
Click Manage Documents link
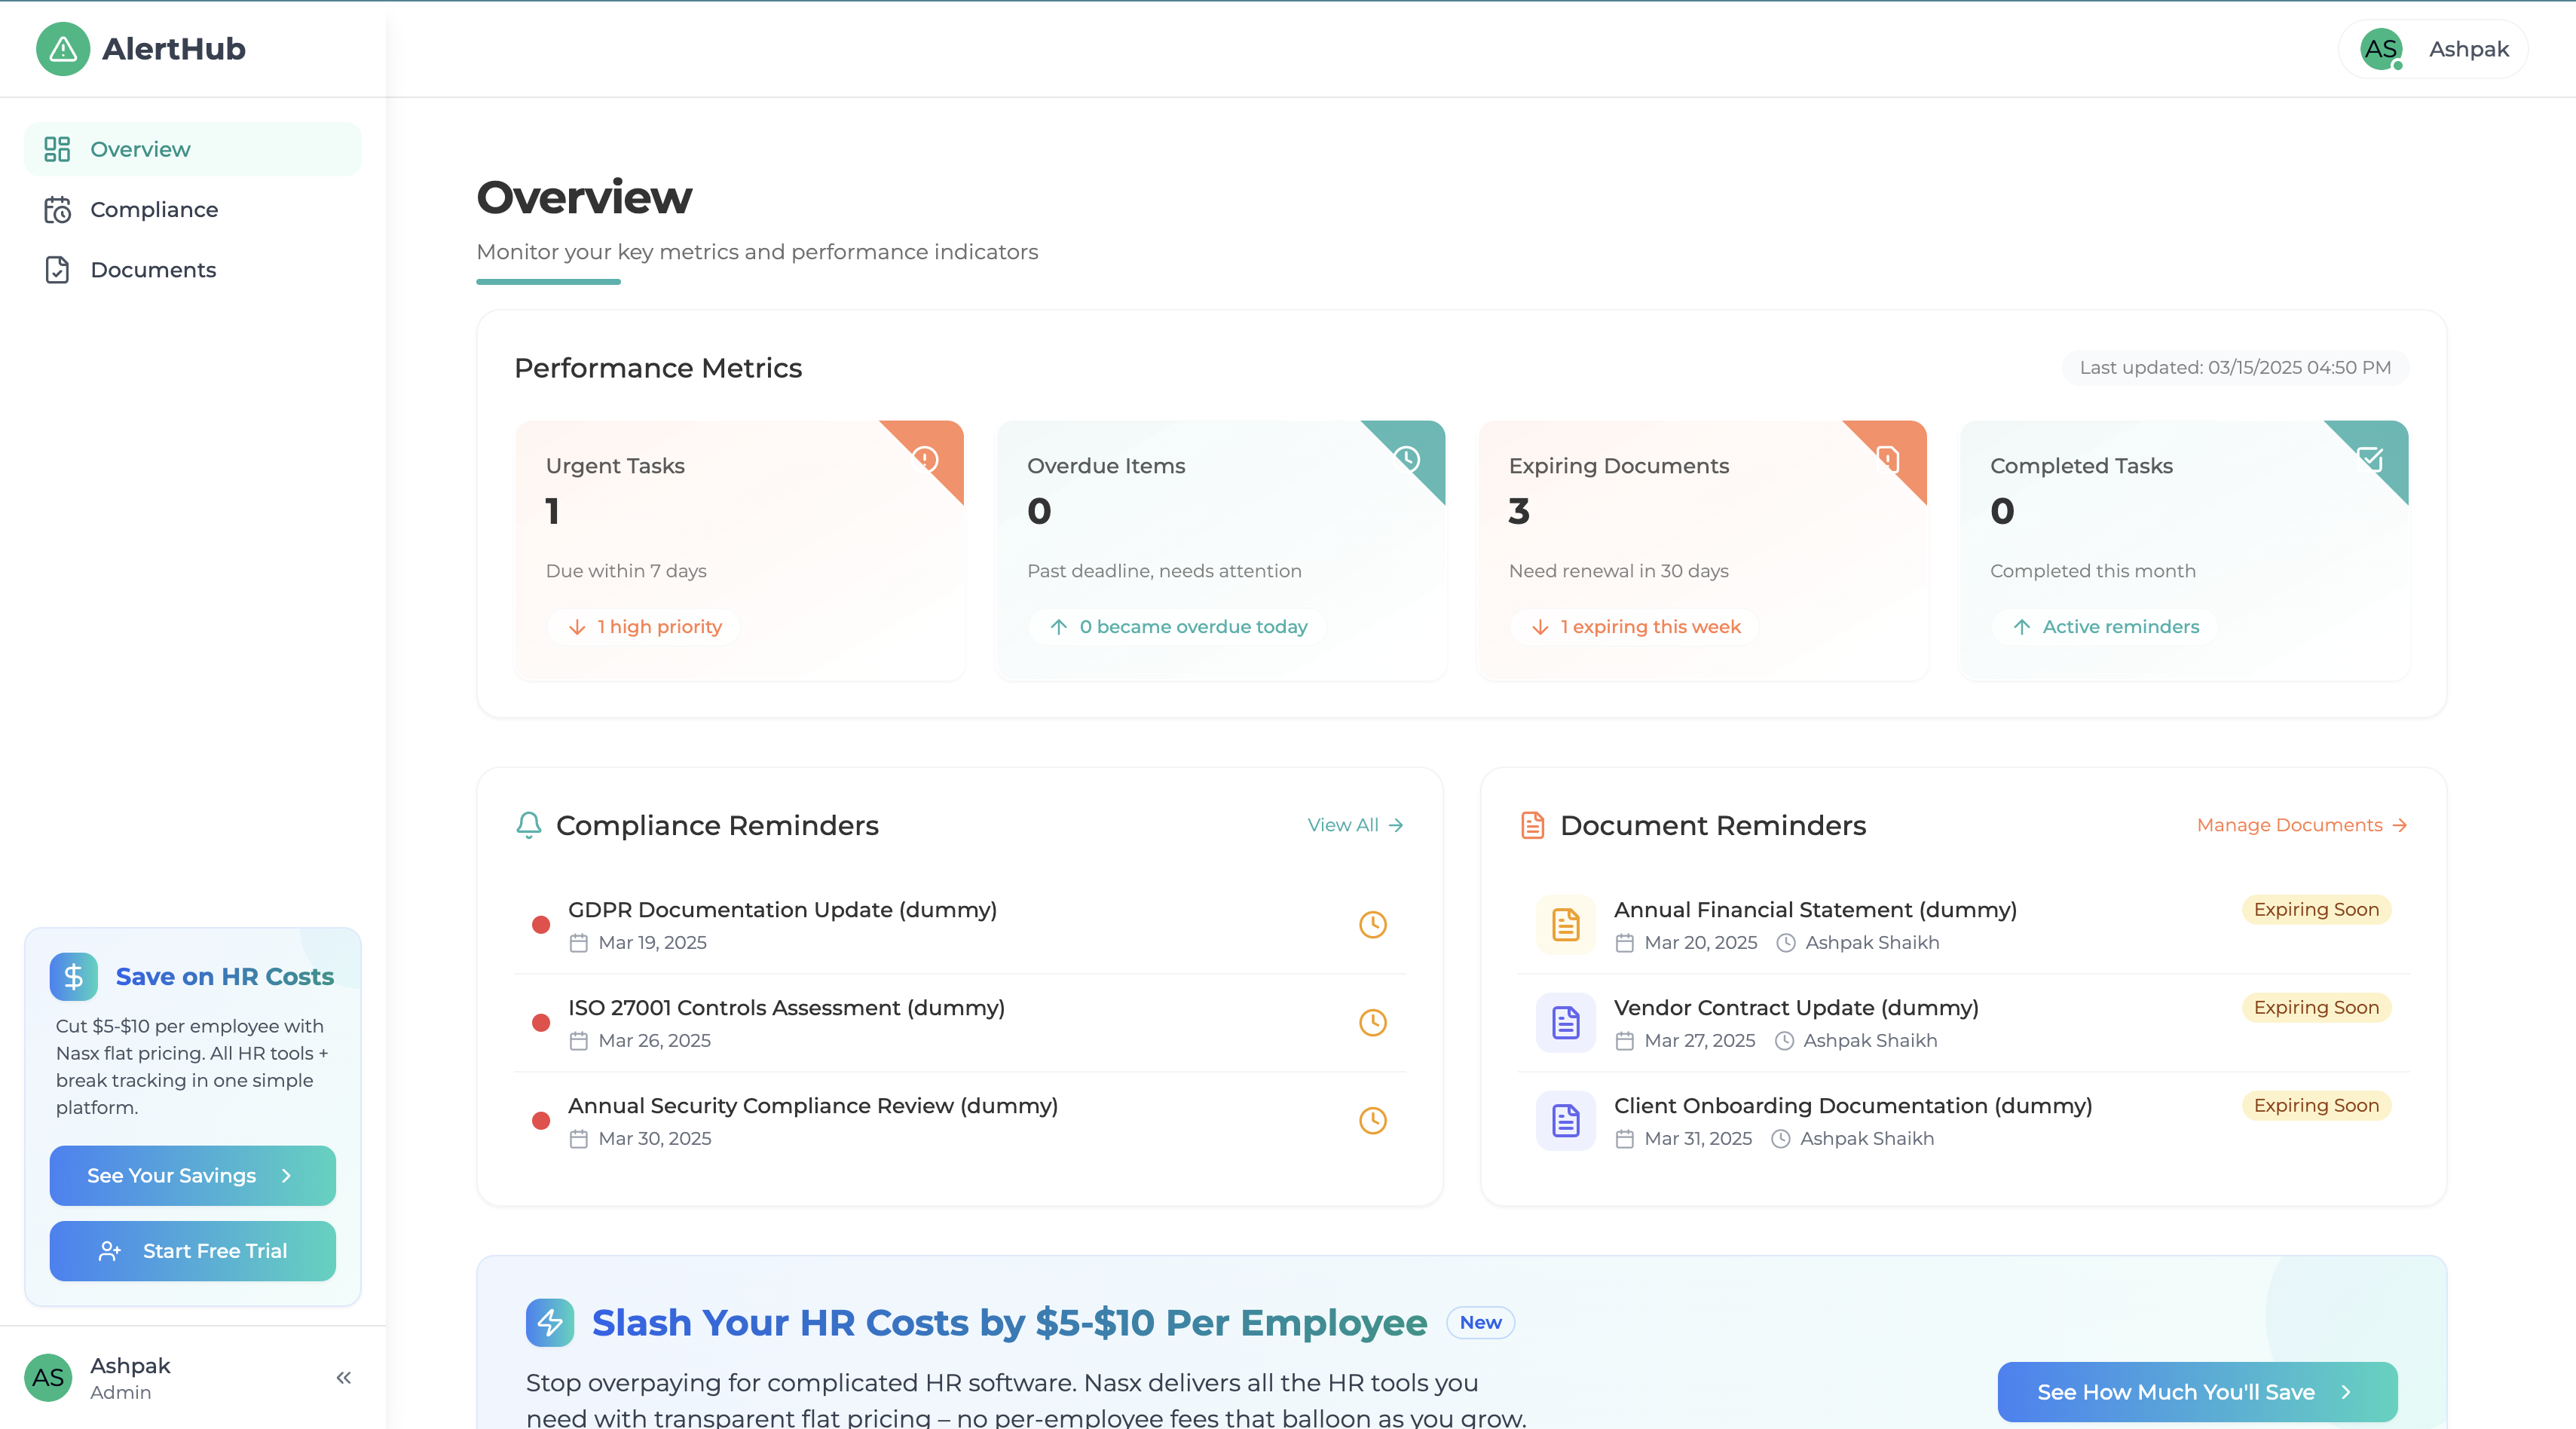click(x=2302, y=825)
